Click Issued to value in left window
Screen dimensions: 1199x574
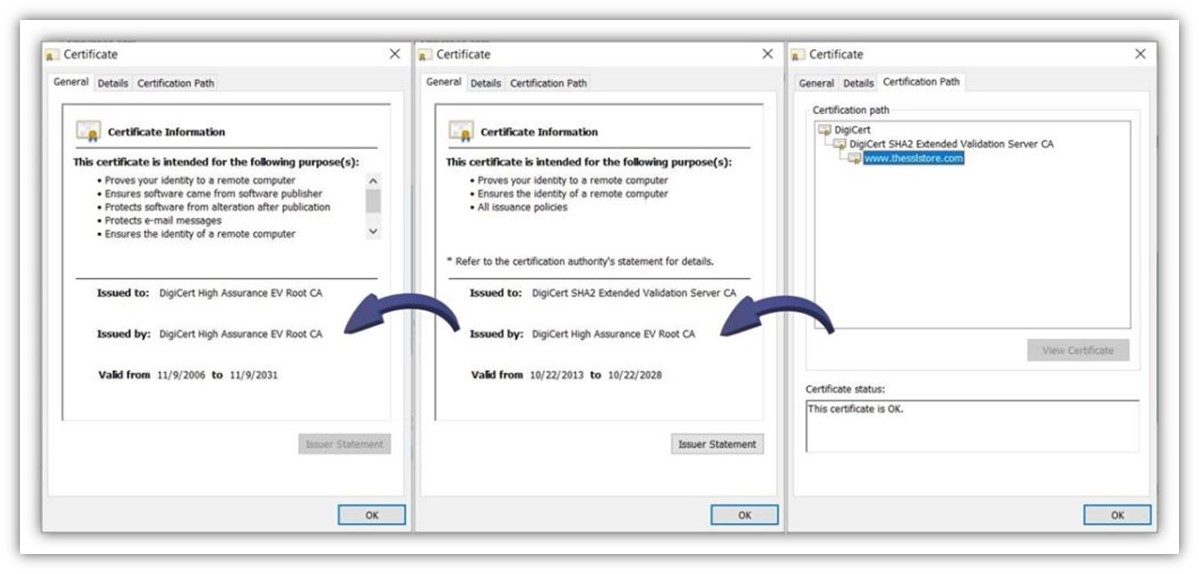point(241,293)
